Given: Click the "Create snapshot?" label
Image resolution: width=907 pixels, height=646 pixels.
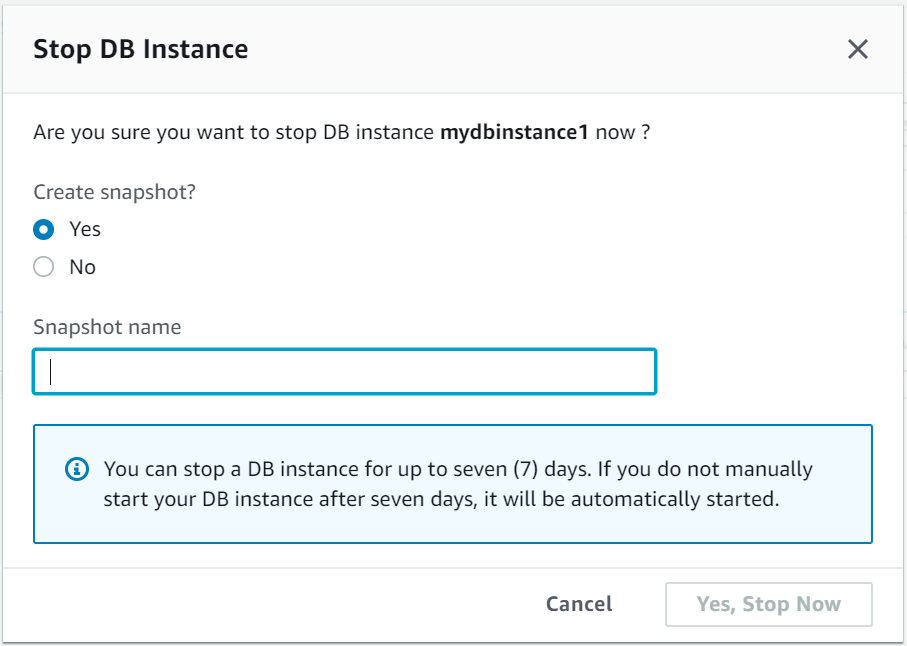Looking at the screenshot, I should [x=114, y=192].
